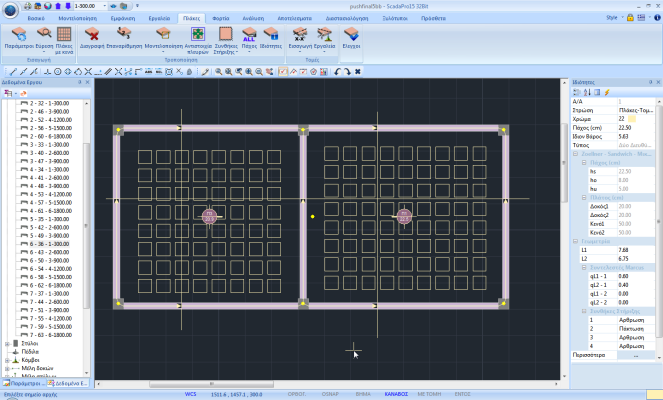This screenshot has width=663, height=400.
Task: Click the Πάχος (cm) value 22.50 field
Action: point(636,128)
